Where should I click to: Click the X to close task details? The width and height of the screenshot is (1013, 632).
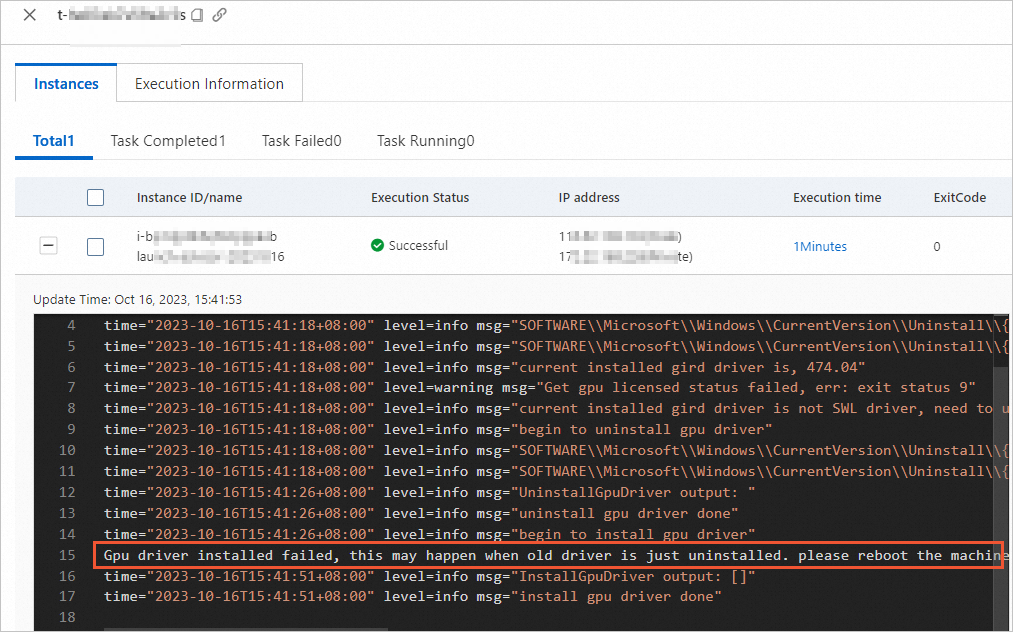tap(28, 15)
